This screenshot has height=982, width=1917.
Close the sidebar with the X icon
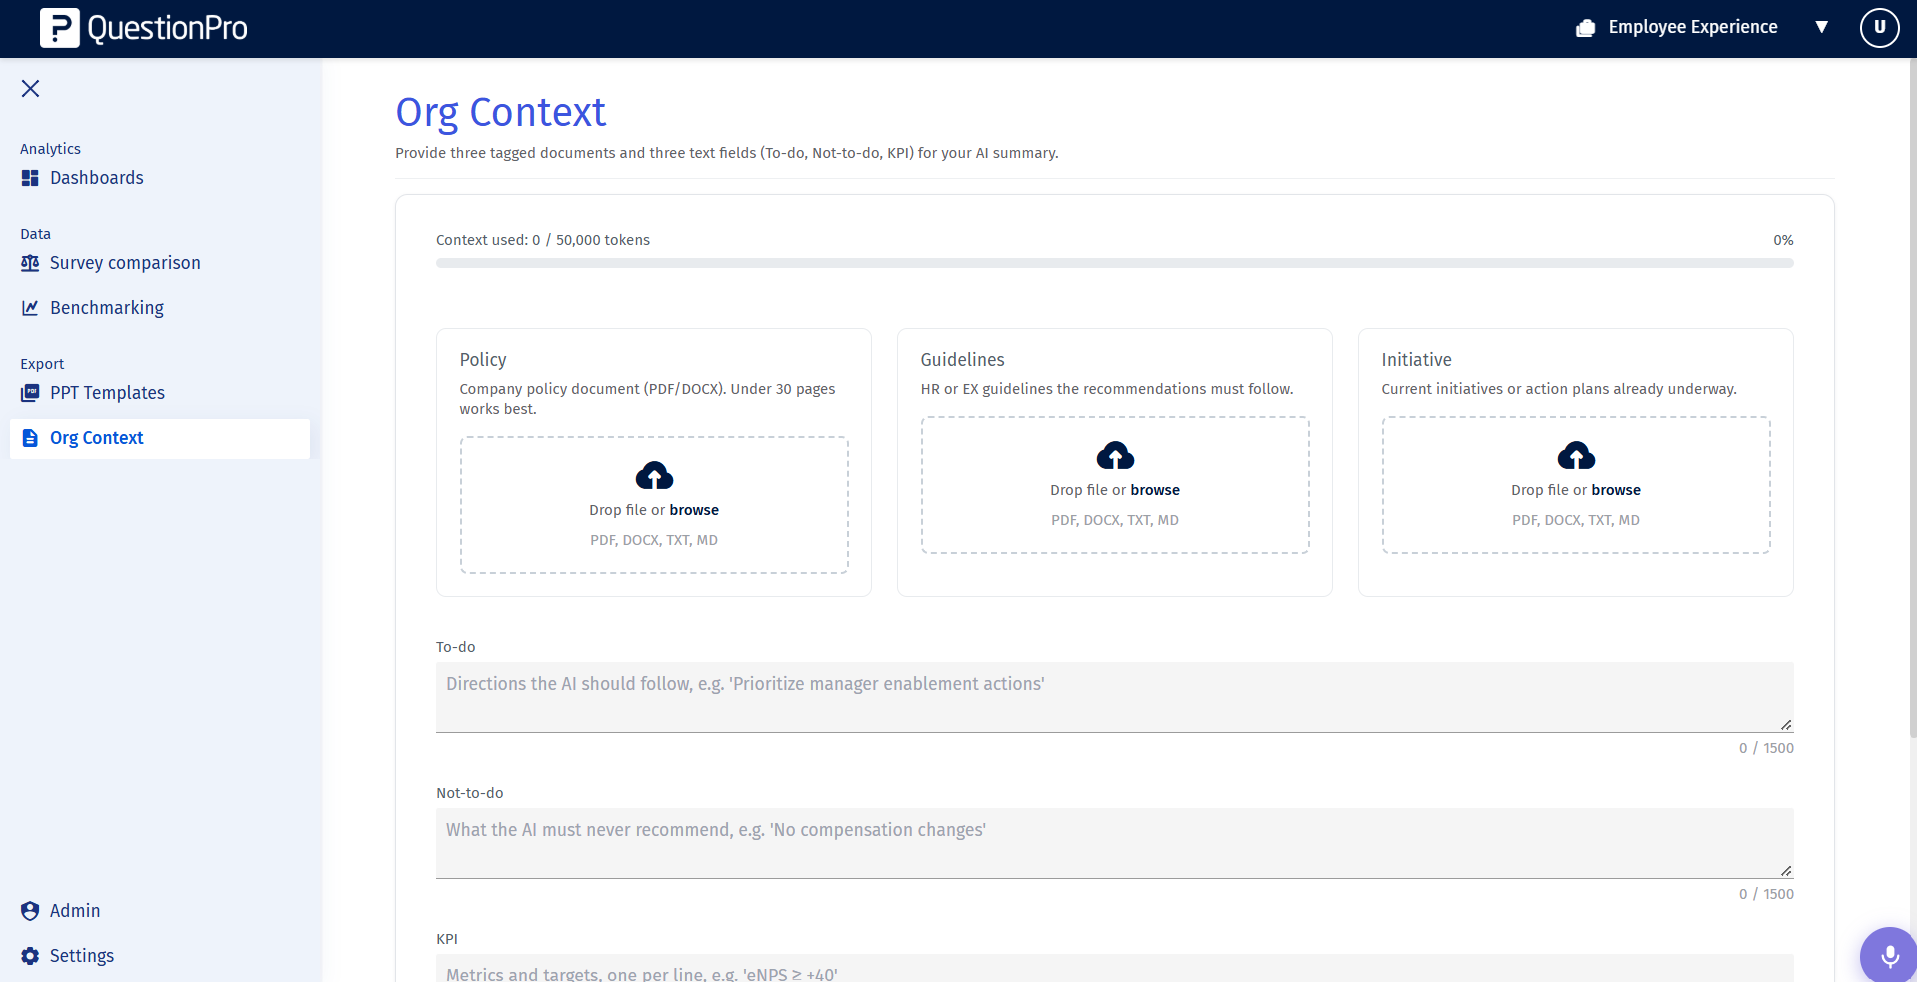[31, 89]
